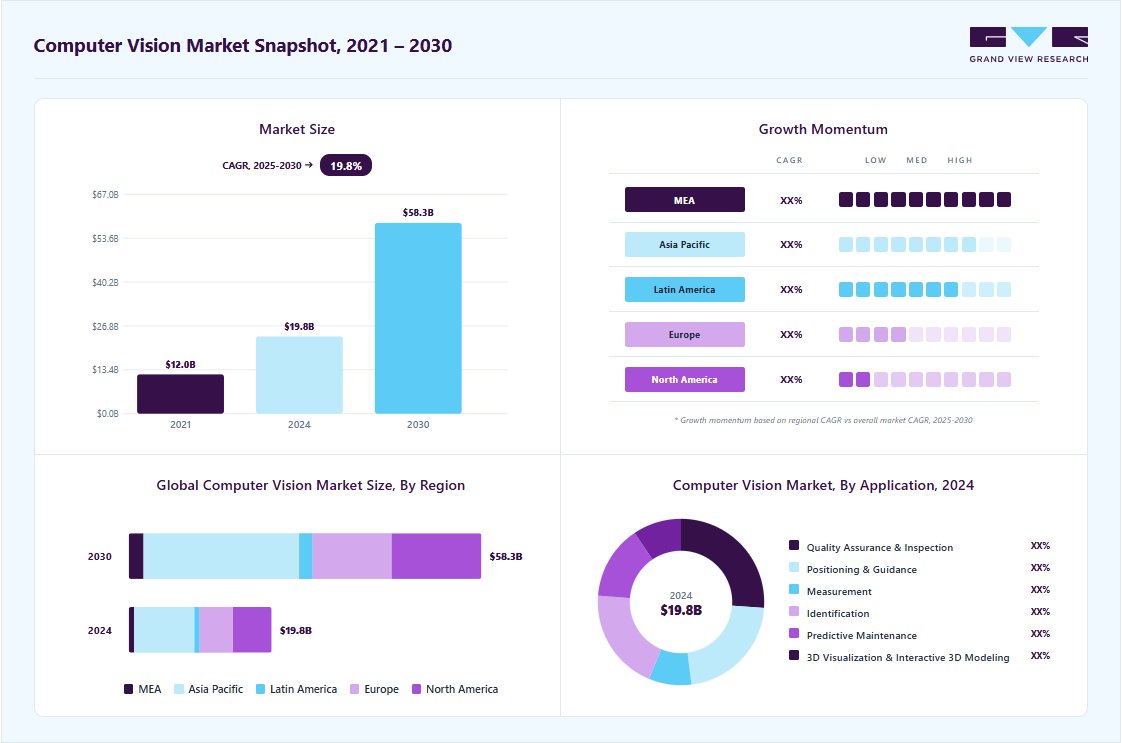1122x743 pixels.
Task: Click the Measurement legend swatch
Action: tap(794, 590)
